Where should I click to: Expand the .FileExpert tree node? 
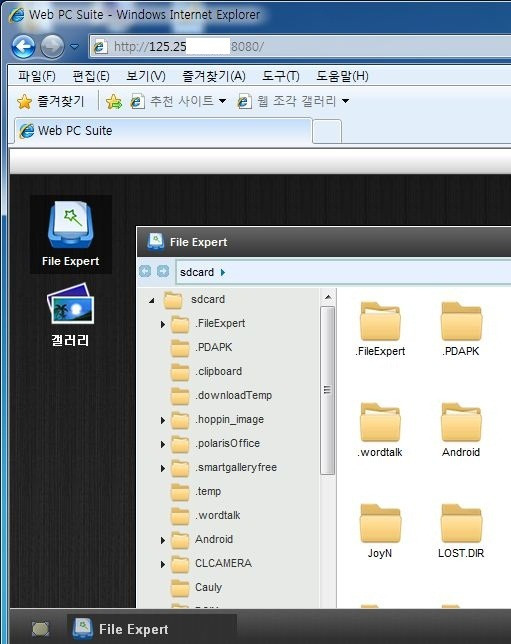tap(163, 324)
